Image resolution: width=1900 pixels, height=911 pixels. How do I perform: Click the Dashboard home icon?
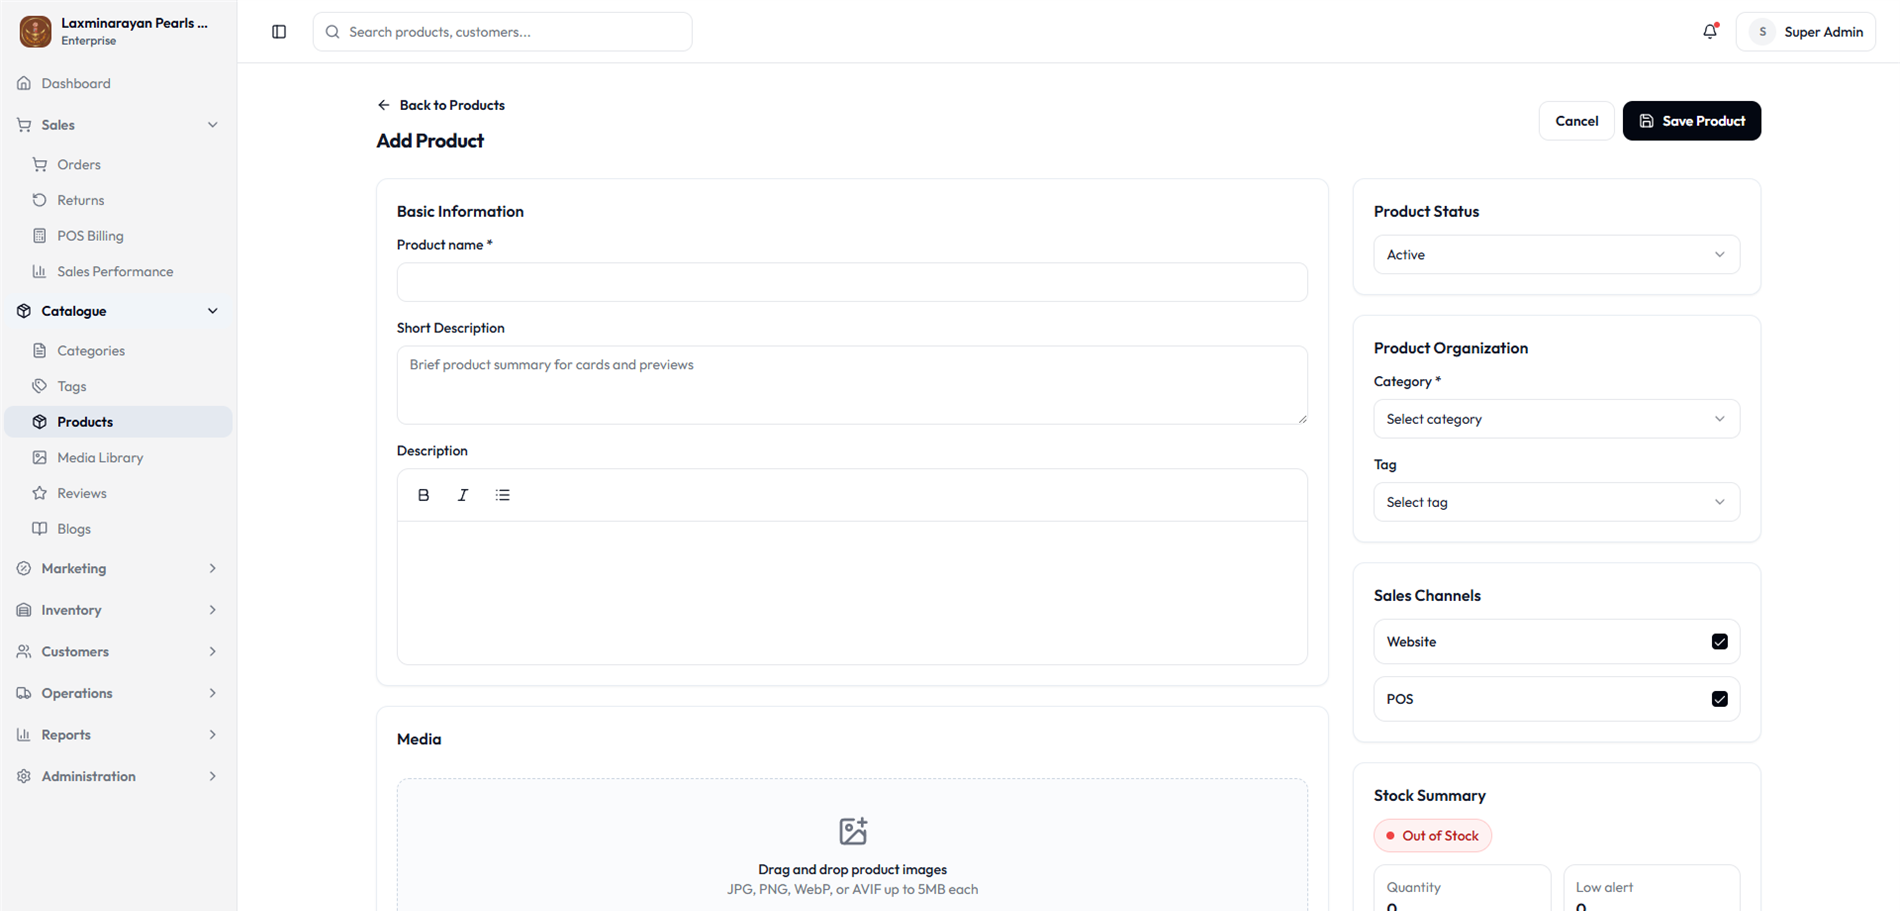click(24, 83)
